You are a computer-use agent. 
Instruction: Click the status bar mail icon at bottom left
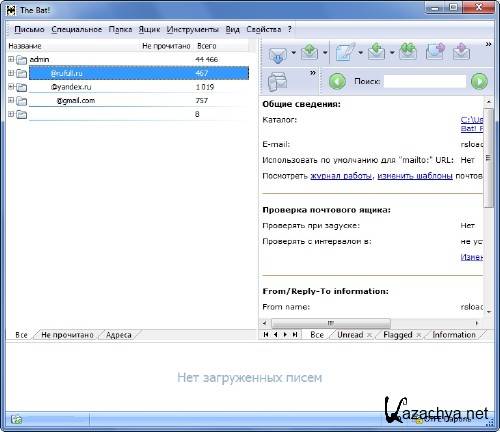coord(16,419)
